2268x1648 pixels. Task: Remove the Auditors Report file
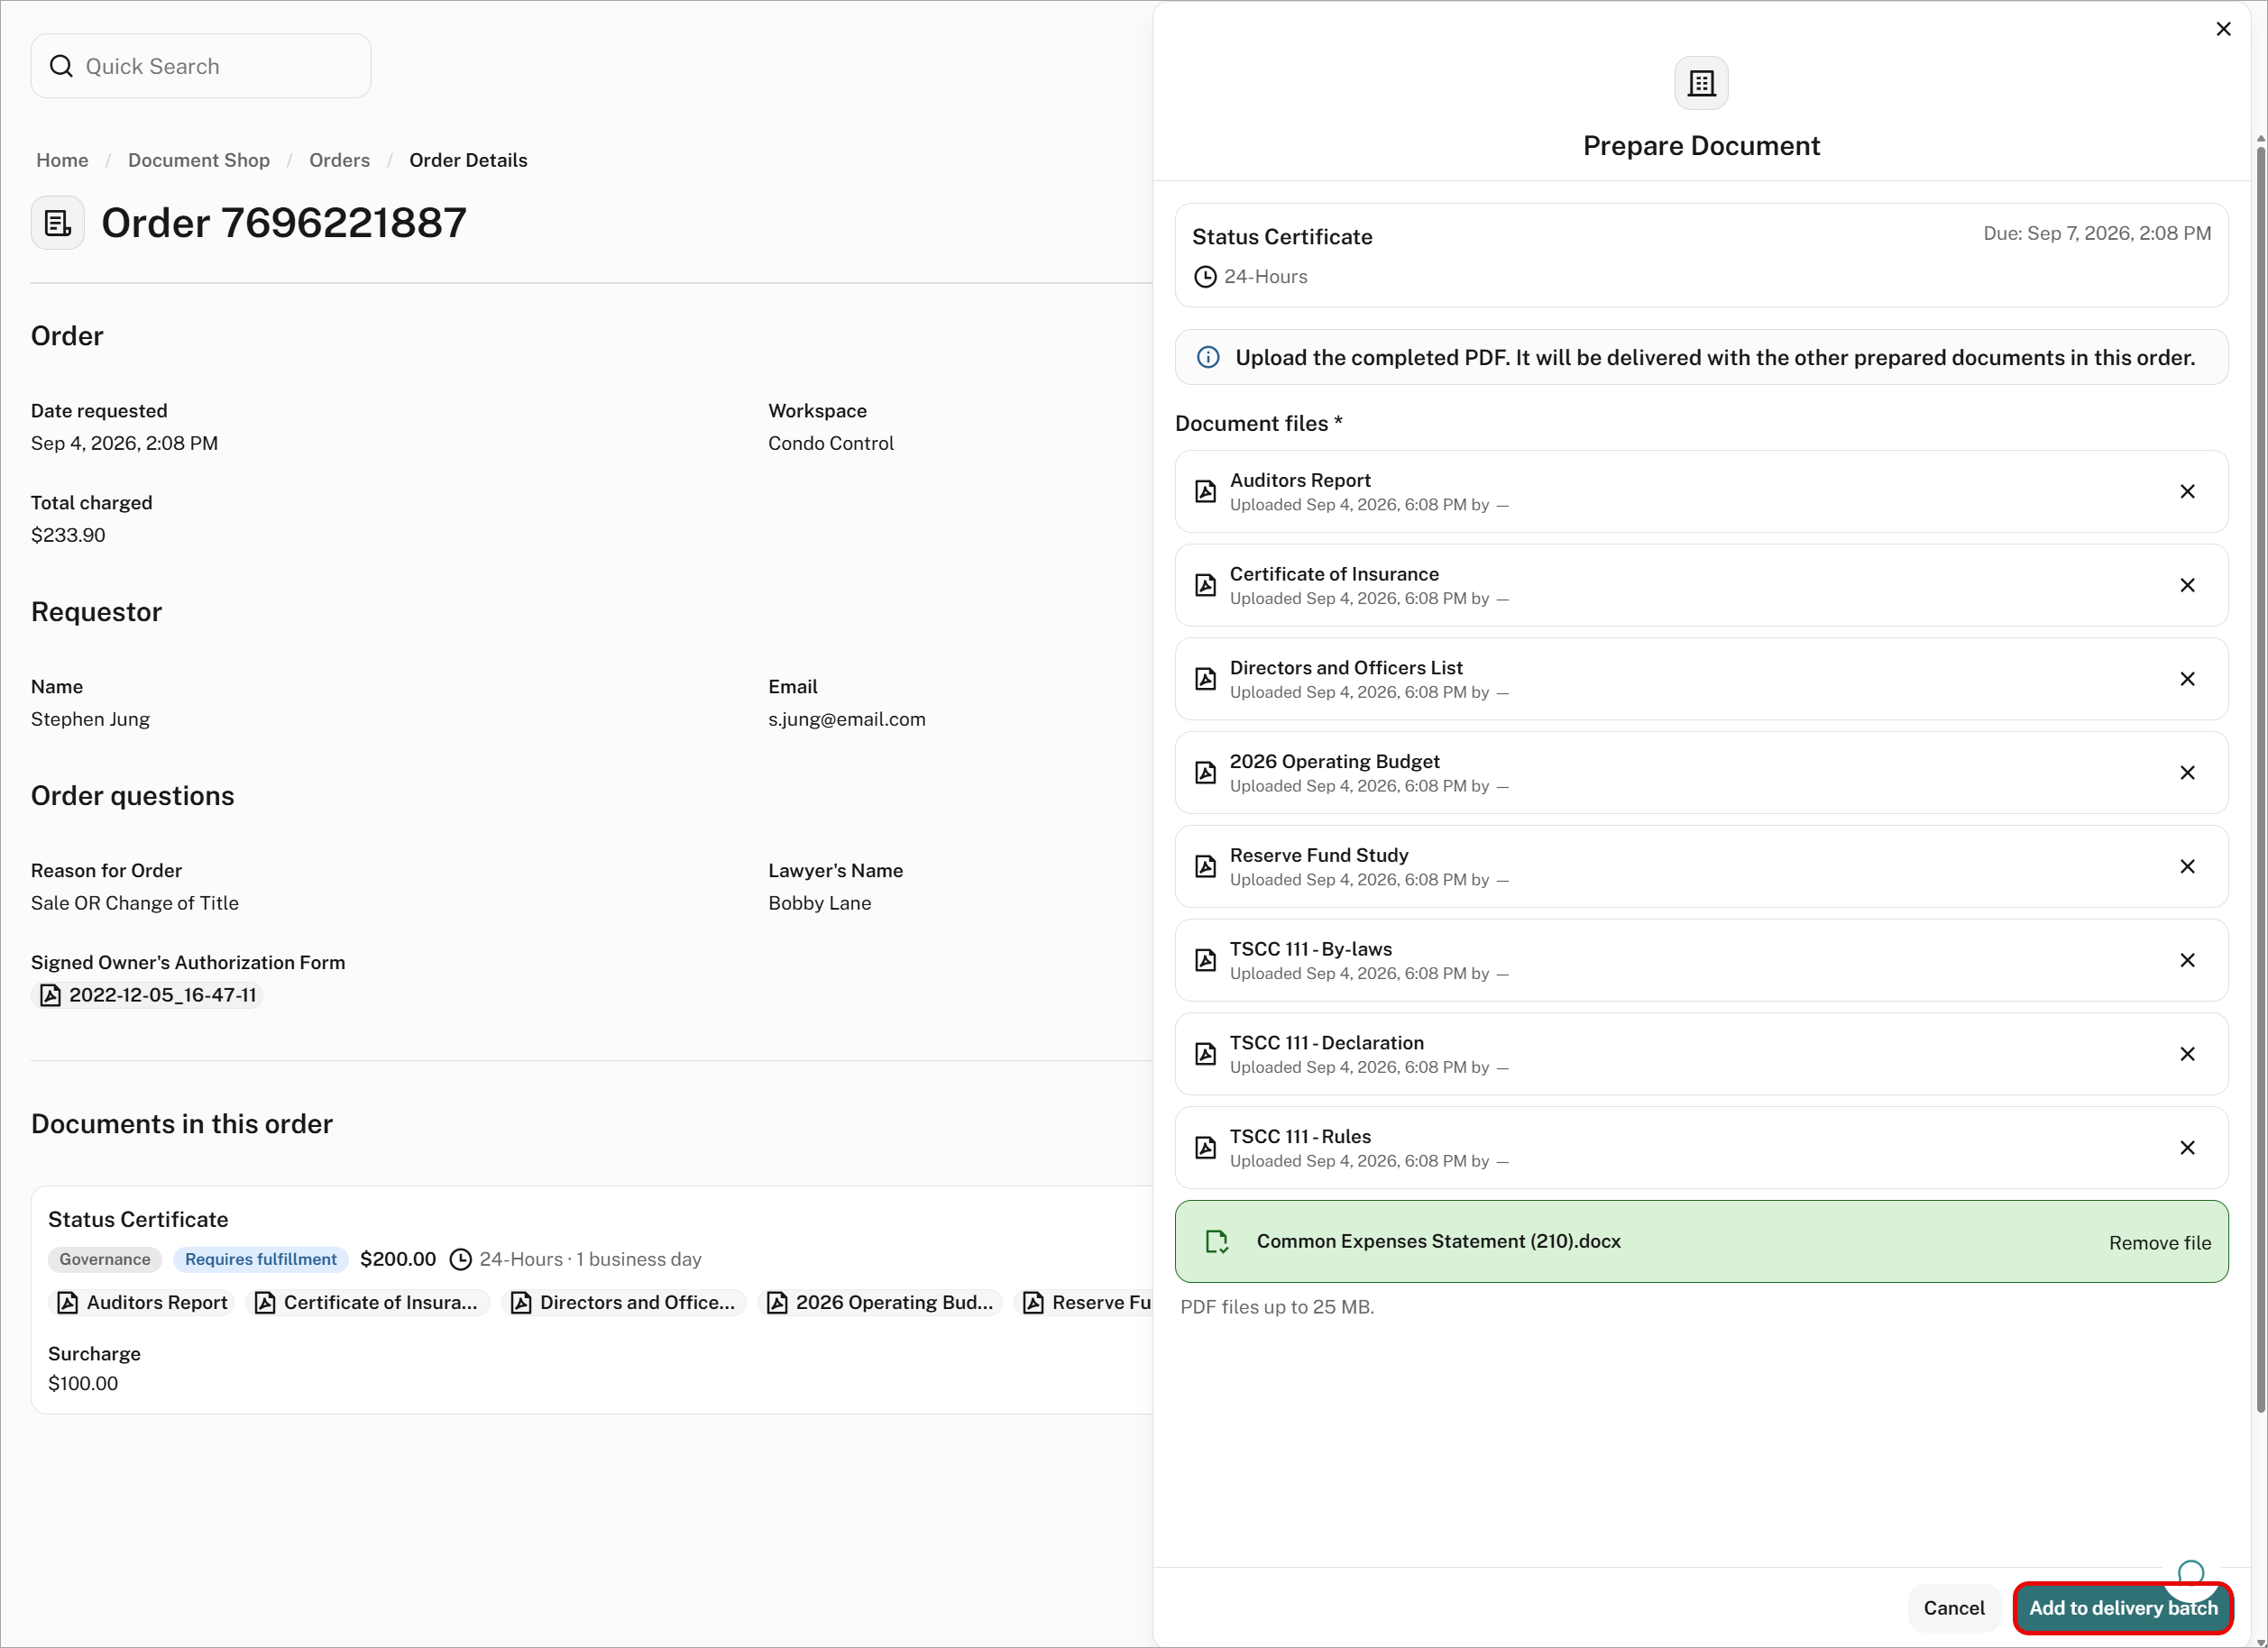pos(2187,491)
